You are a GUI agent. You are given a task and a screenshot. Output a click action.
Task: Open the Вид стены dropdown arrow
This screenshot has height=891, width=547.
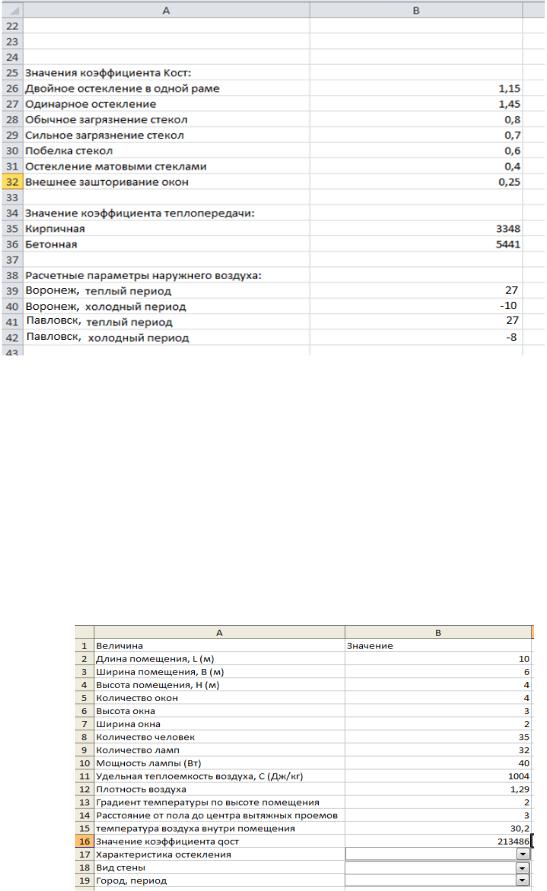point(523,867)
